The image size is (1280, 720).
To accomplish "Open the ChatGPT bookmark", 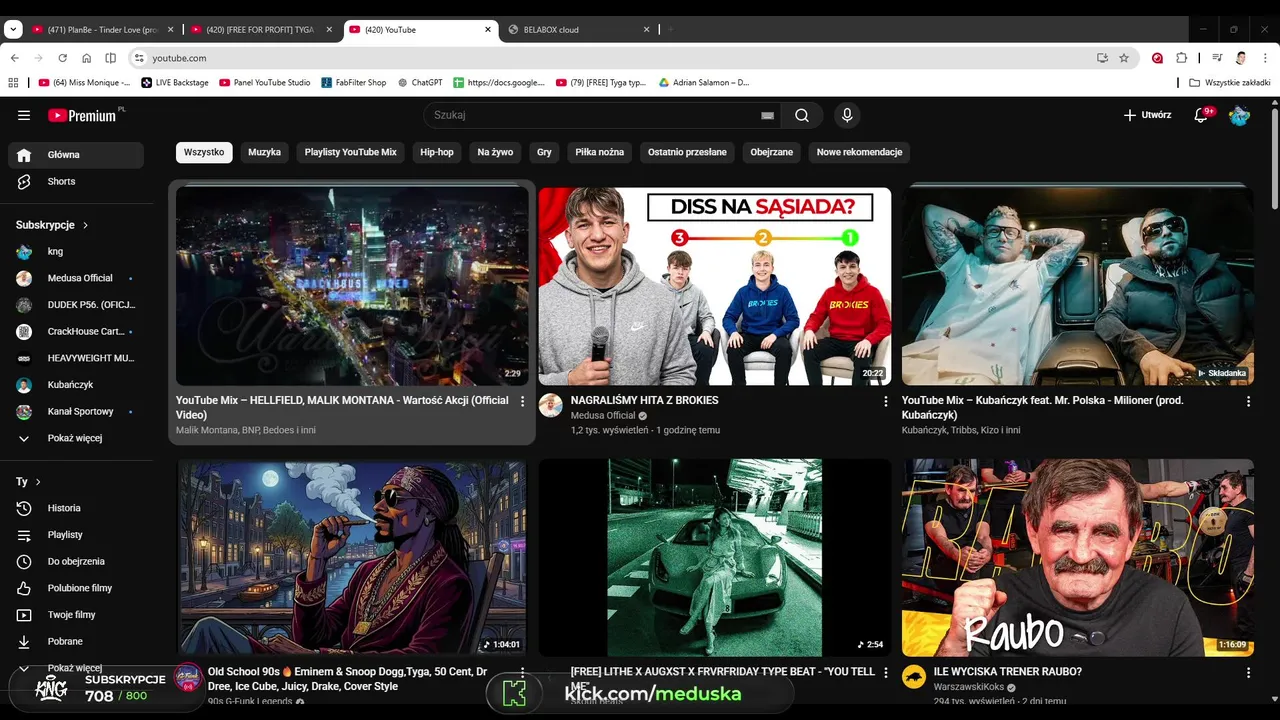I will pyautogui.click(x=420, y=83).
